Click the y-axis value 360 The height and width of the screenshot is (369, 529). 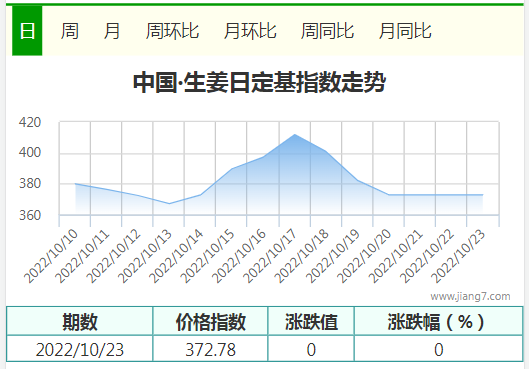point(30,215)
